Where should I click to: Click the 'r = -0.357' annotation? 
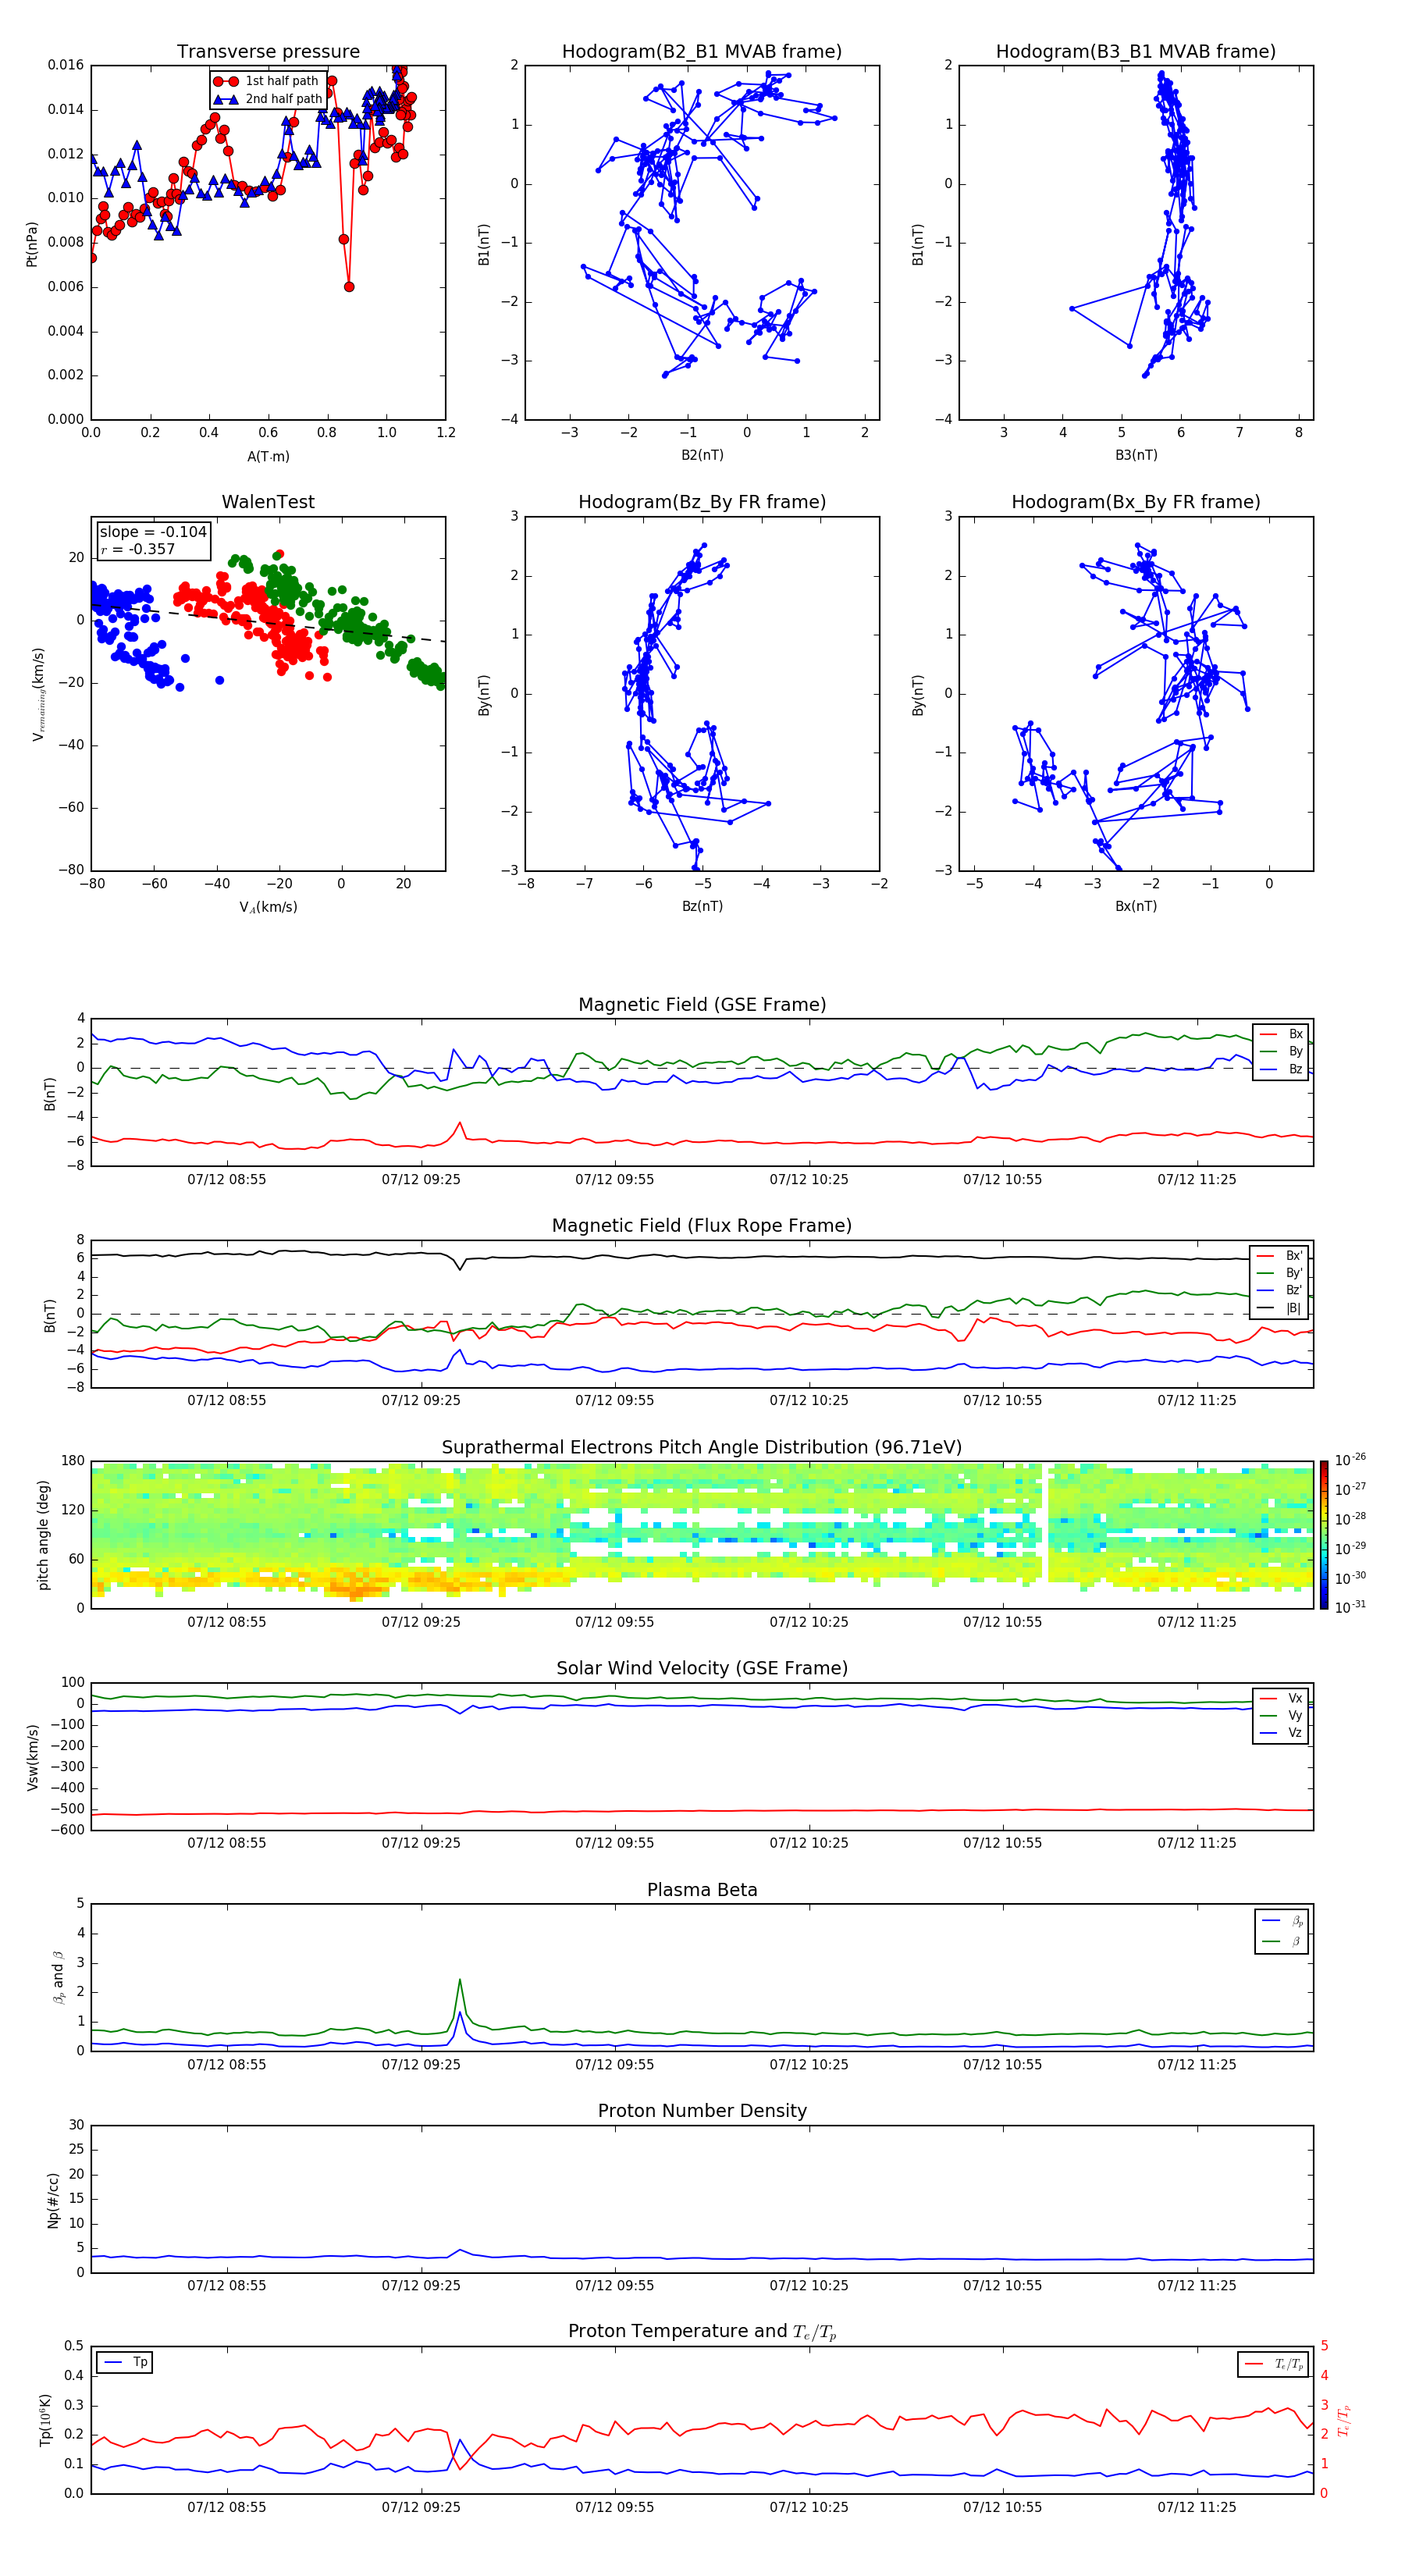pos(138,549)
